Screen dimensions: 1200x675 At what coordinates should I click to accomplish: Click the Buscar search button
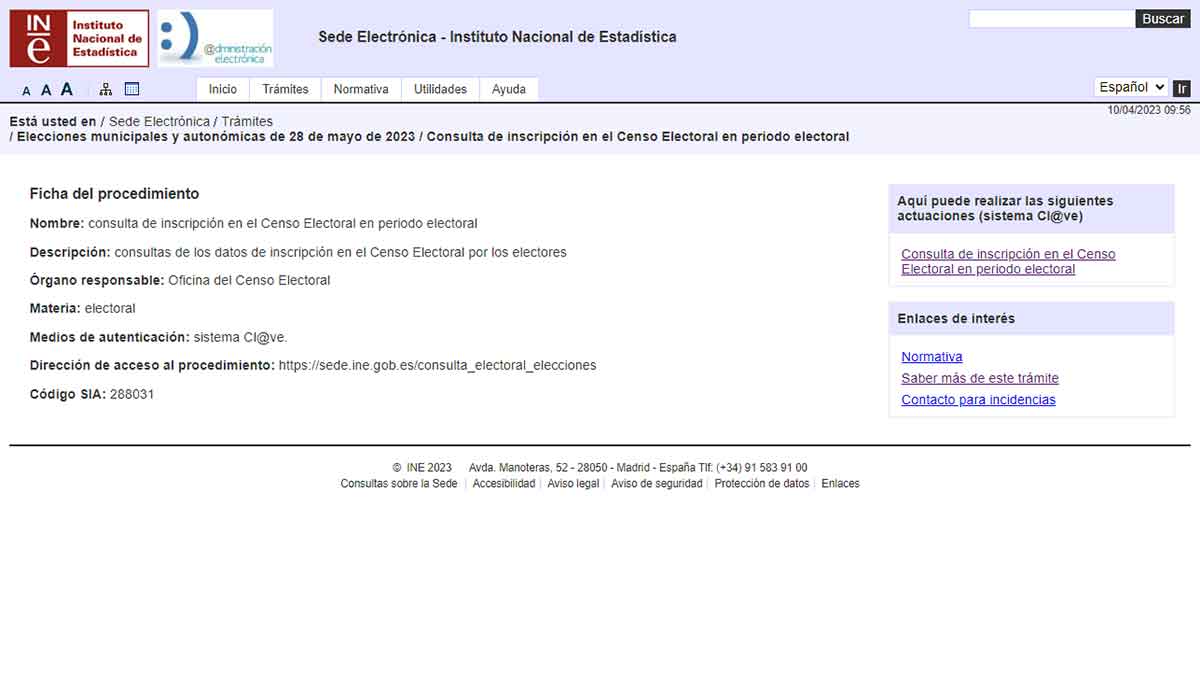click(1163, 18)
